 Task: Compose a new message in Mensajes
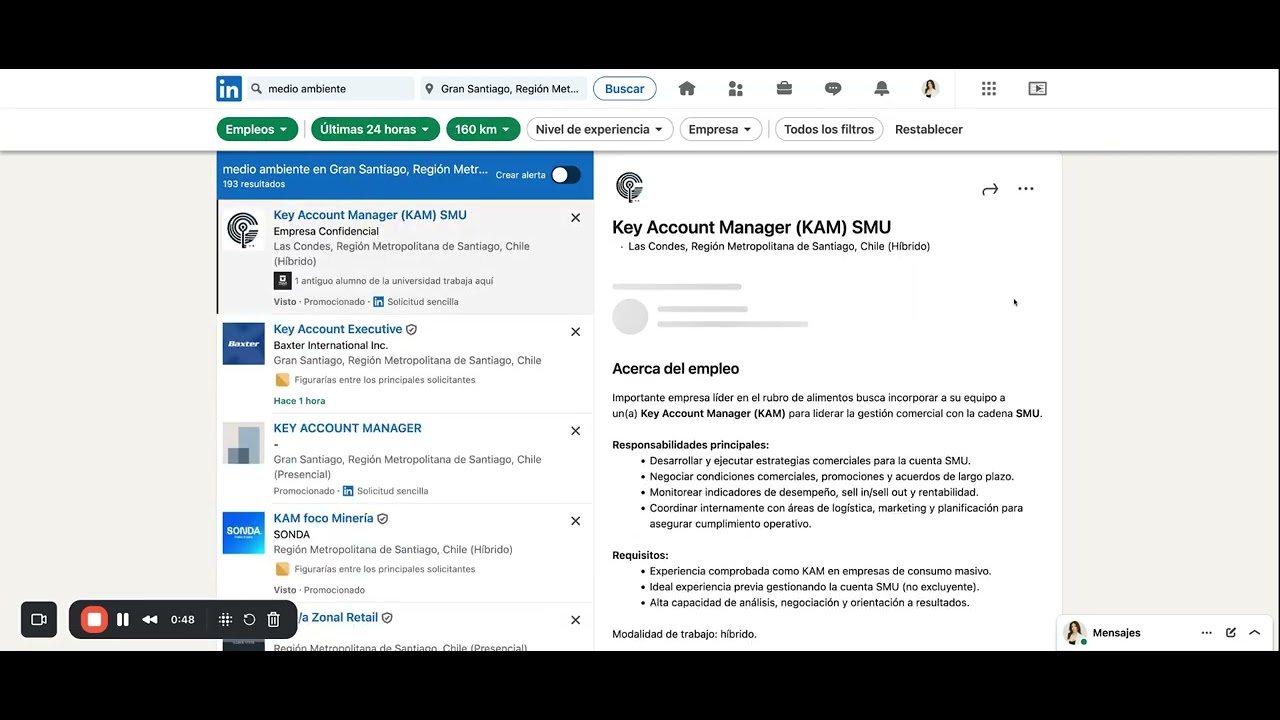point(1231,633)
